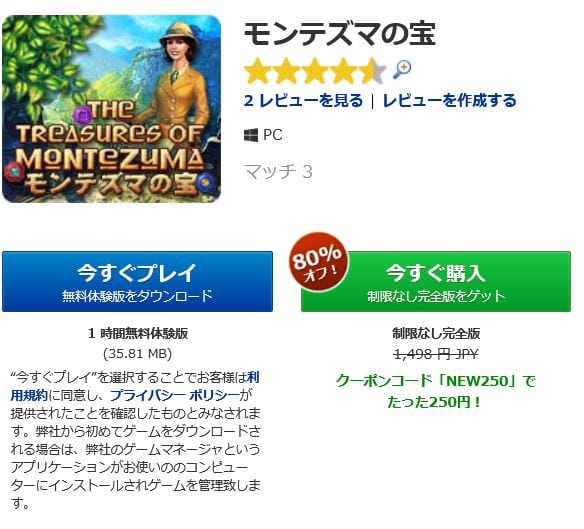Click the 80% オフ red discount badge
Image resolution: width=584 pixels, height=529 pixels.
(x=318, y=262)
